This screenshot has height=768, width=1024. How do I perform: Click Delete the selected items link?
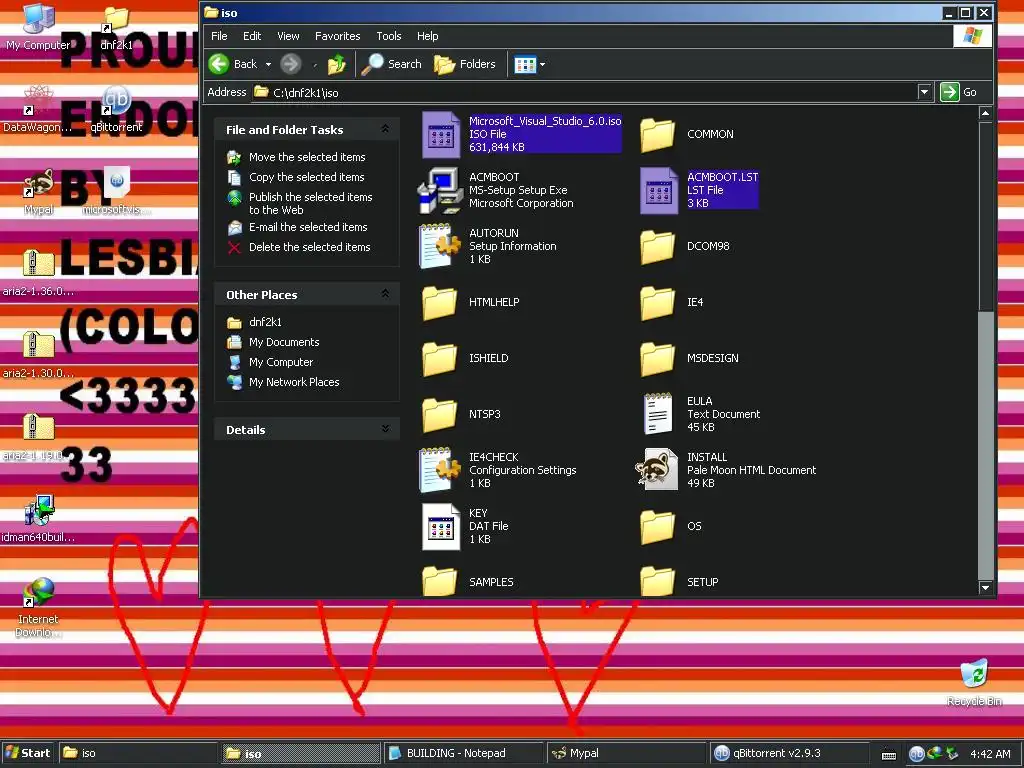point(310,247)
